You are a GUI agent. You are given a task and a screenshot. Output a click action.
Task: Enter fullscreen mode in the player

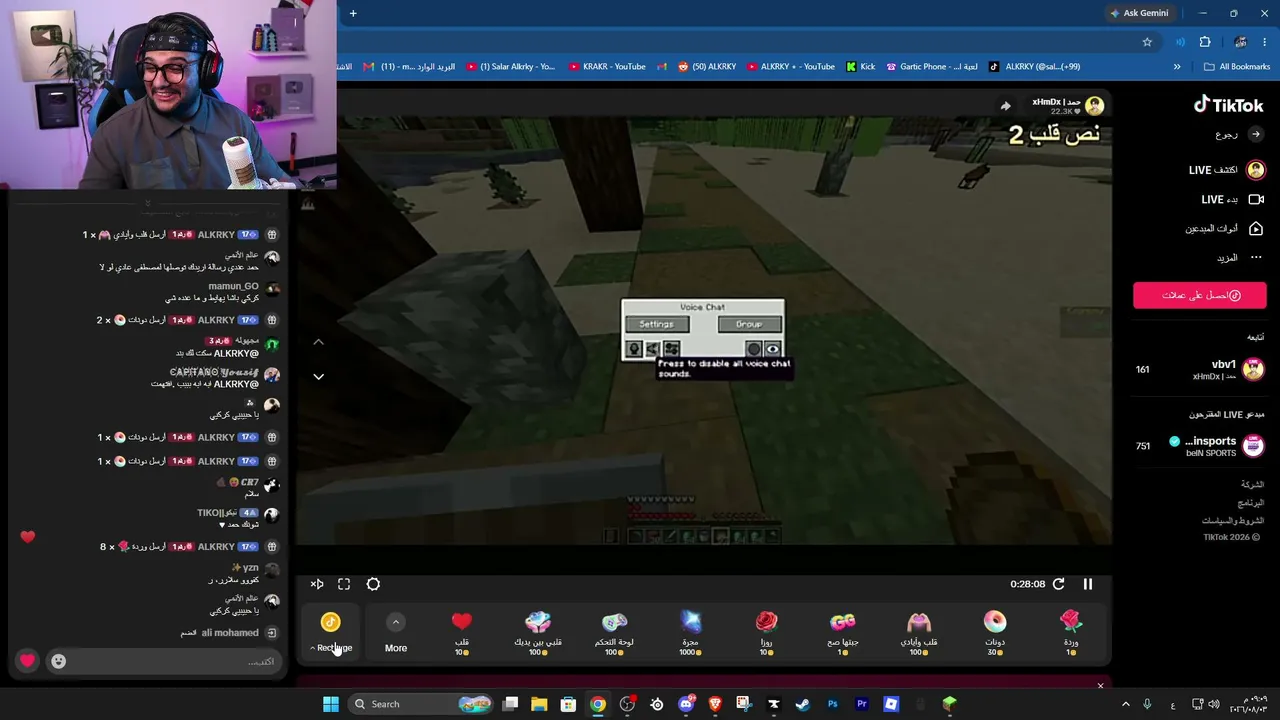coord(344,584)
